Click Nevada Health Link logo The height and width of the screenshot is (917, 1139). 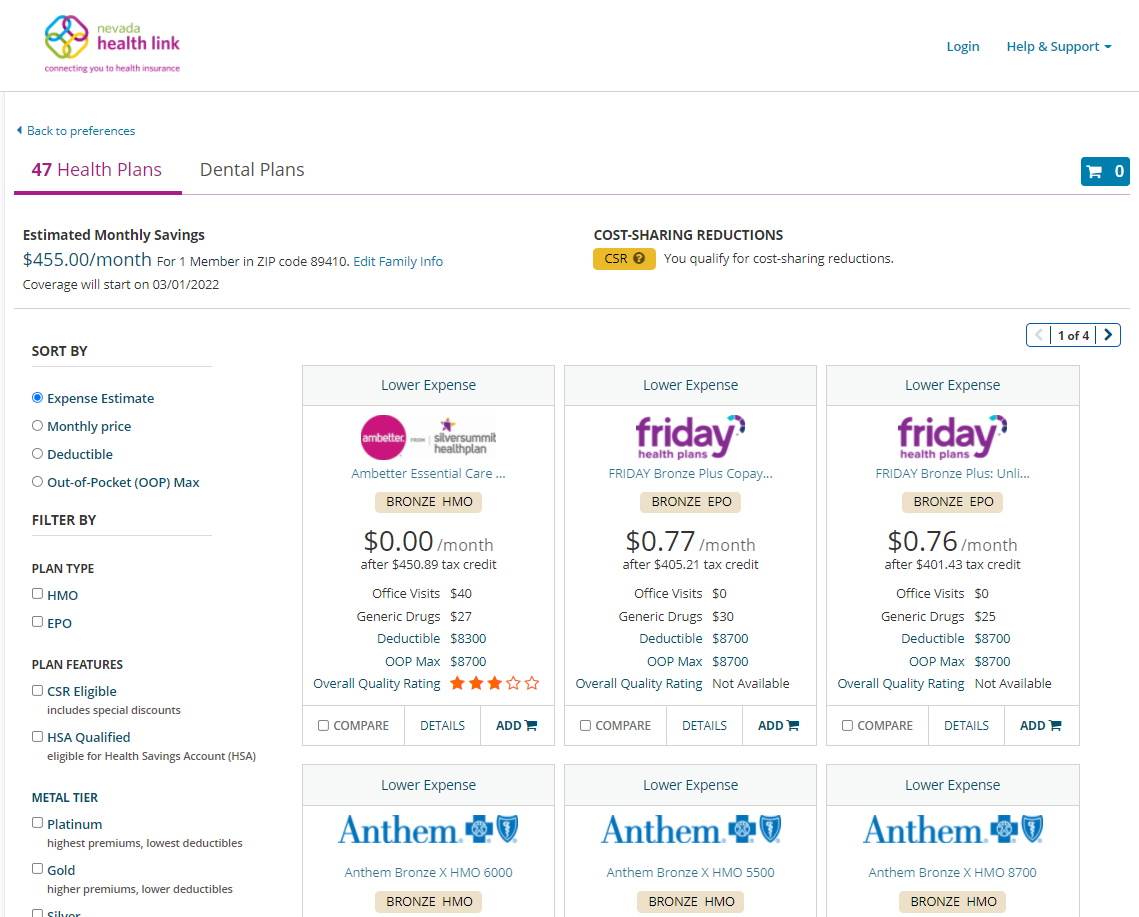tap(112, 44)
